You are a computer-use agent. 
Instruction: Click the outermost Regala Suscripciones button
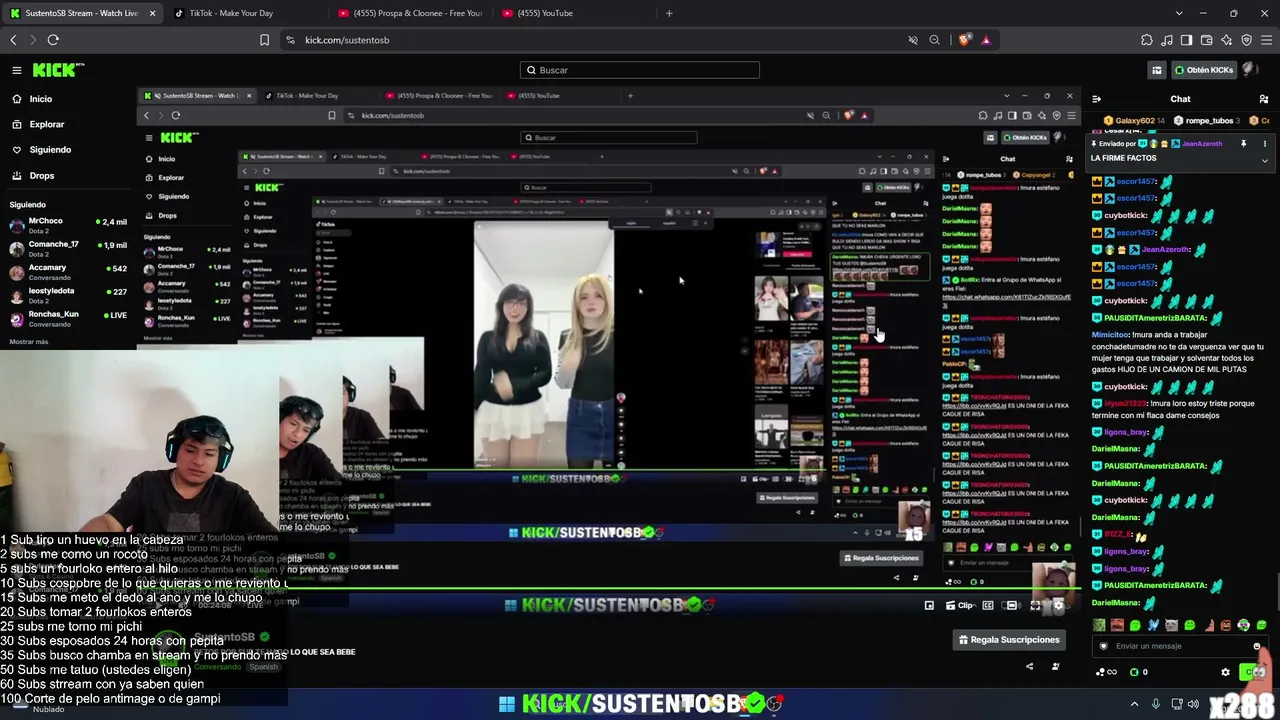point(1008,640)
